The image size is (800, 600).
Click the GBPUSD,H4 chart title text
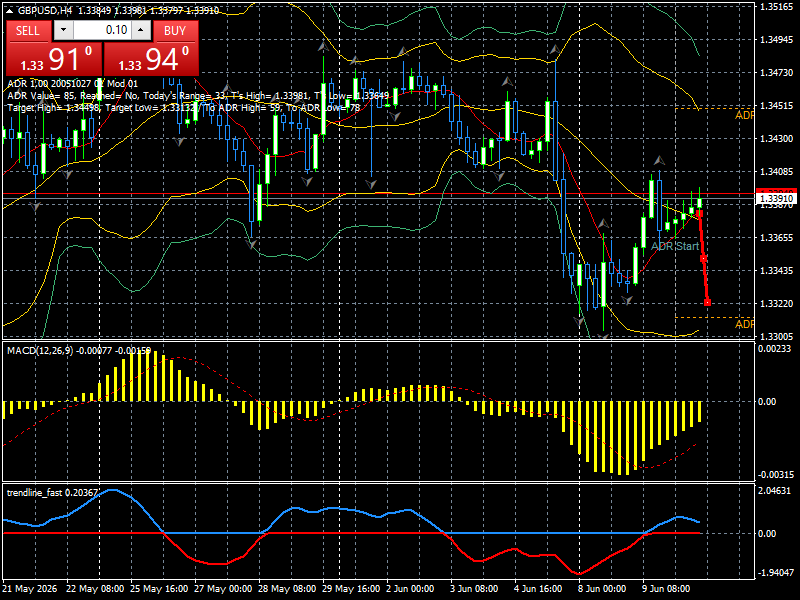tap(45, 10)
